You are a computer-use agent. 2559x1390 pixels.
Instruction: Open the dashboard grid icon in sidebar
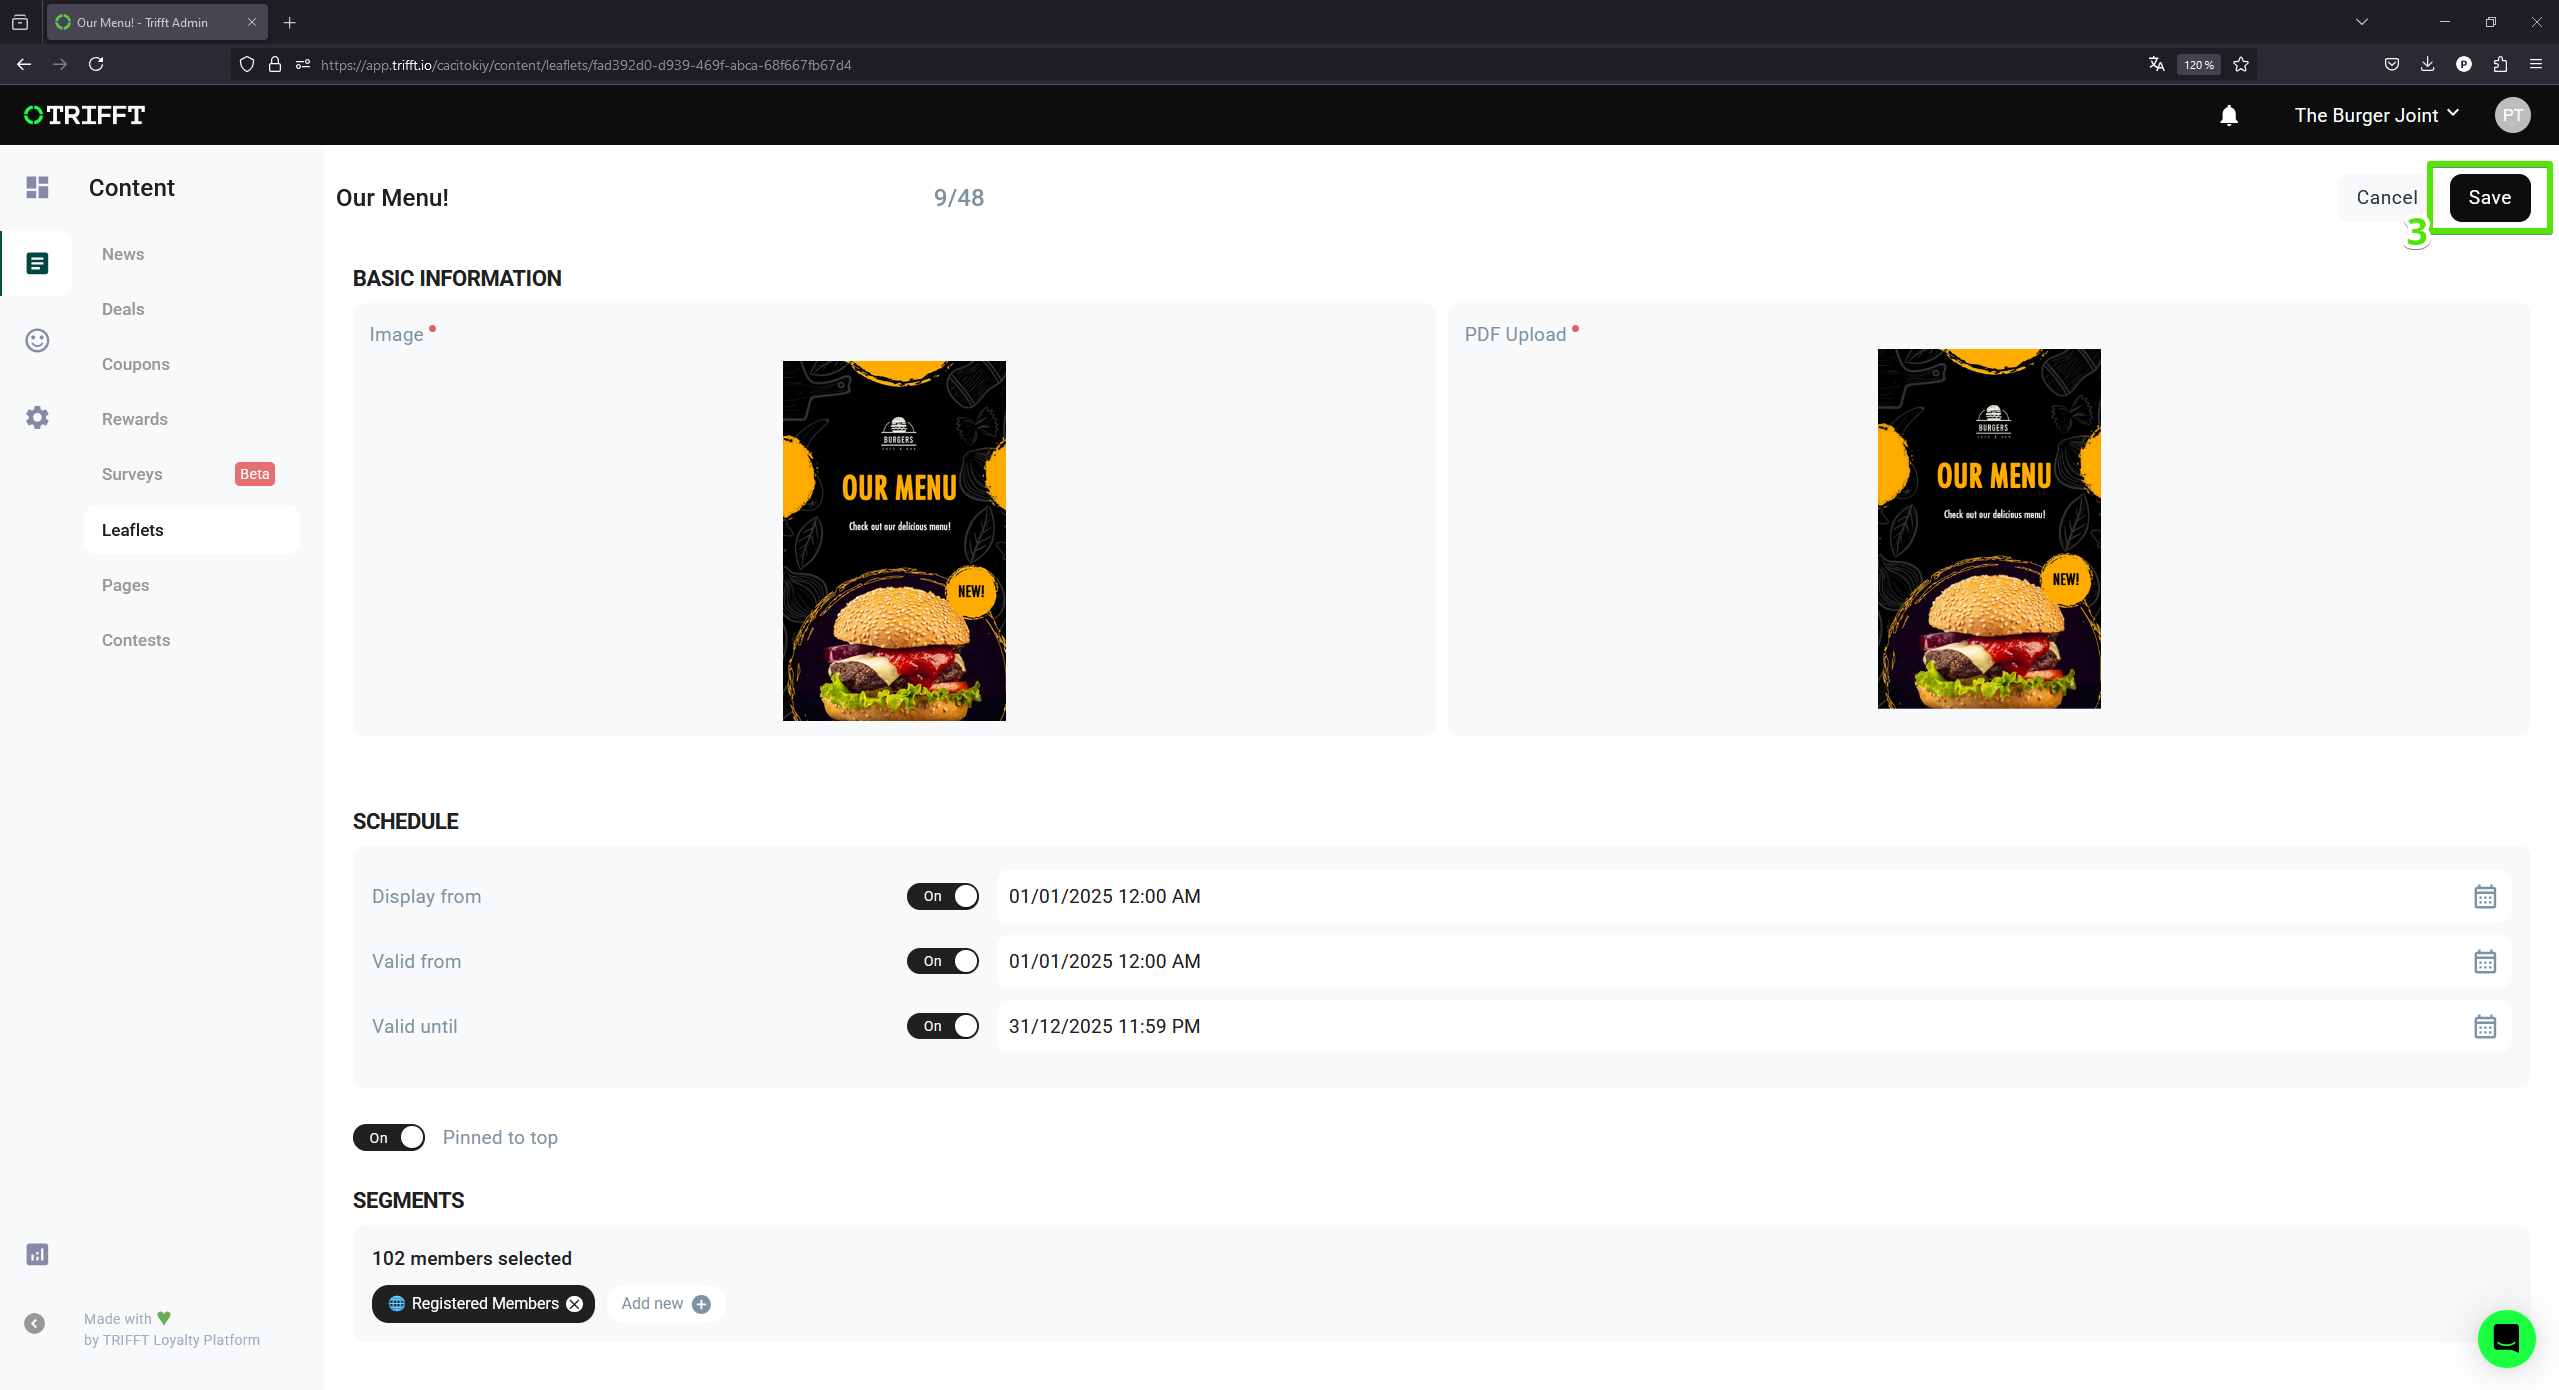pos(37,187)
